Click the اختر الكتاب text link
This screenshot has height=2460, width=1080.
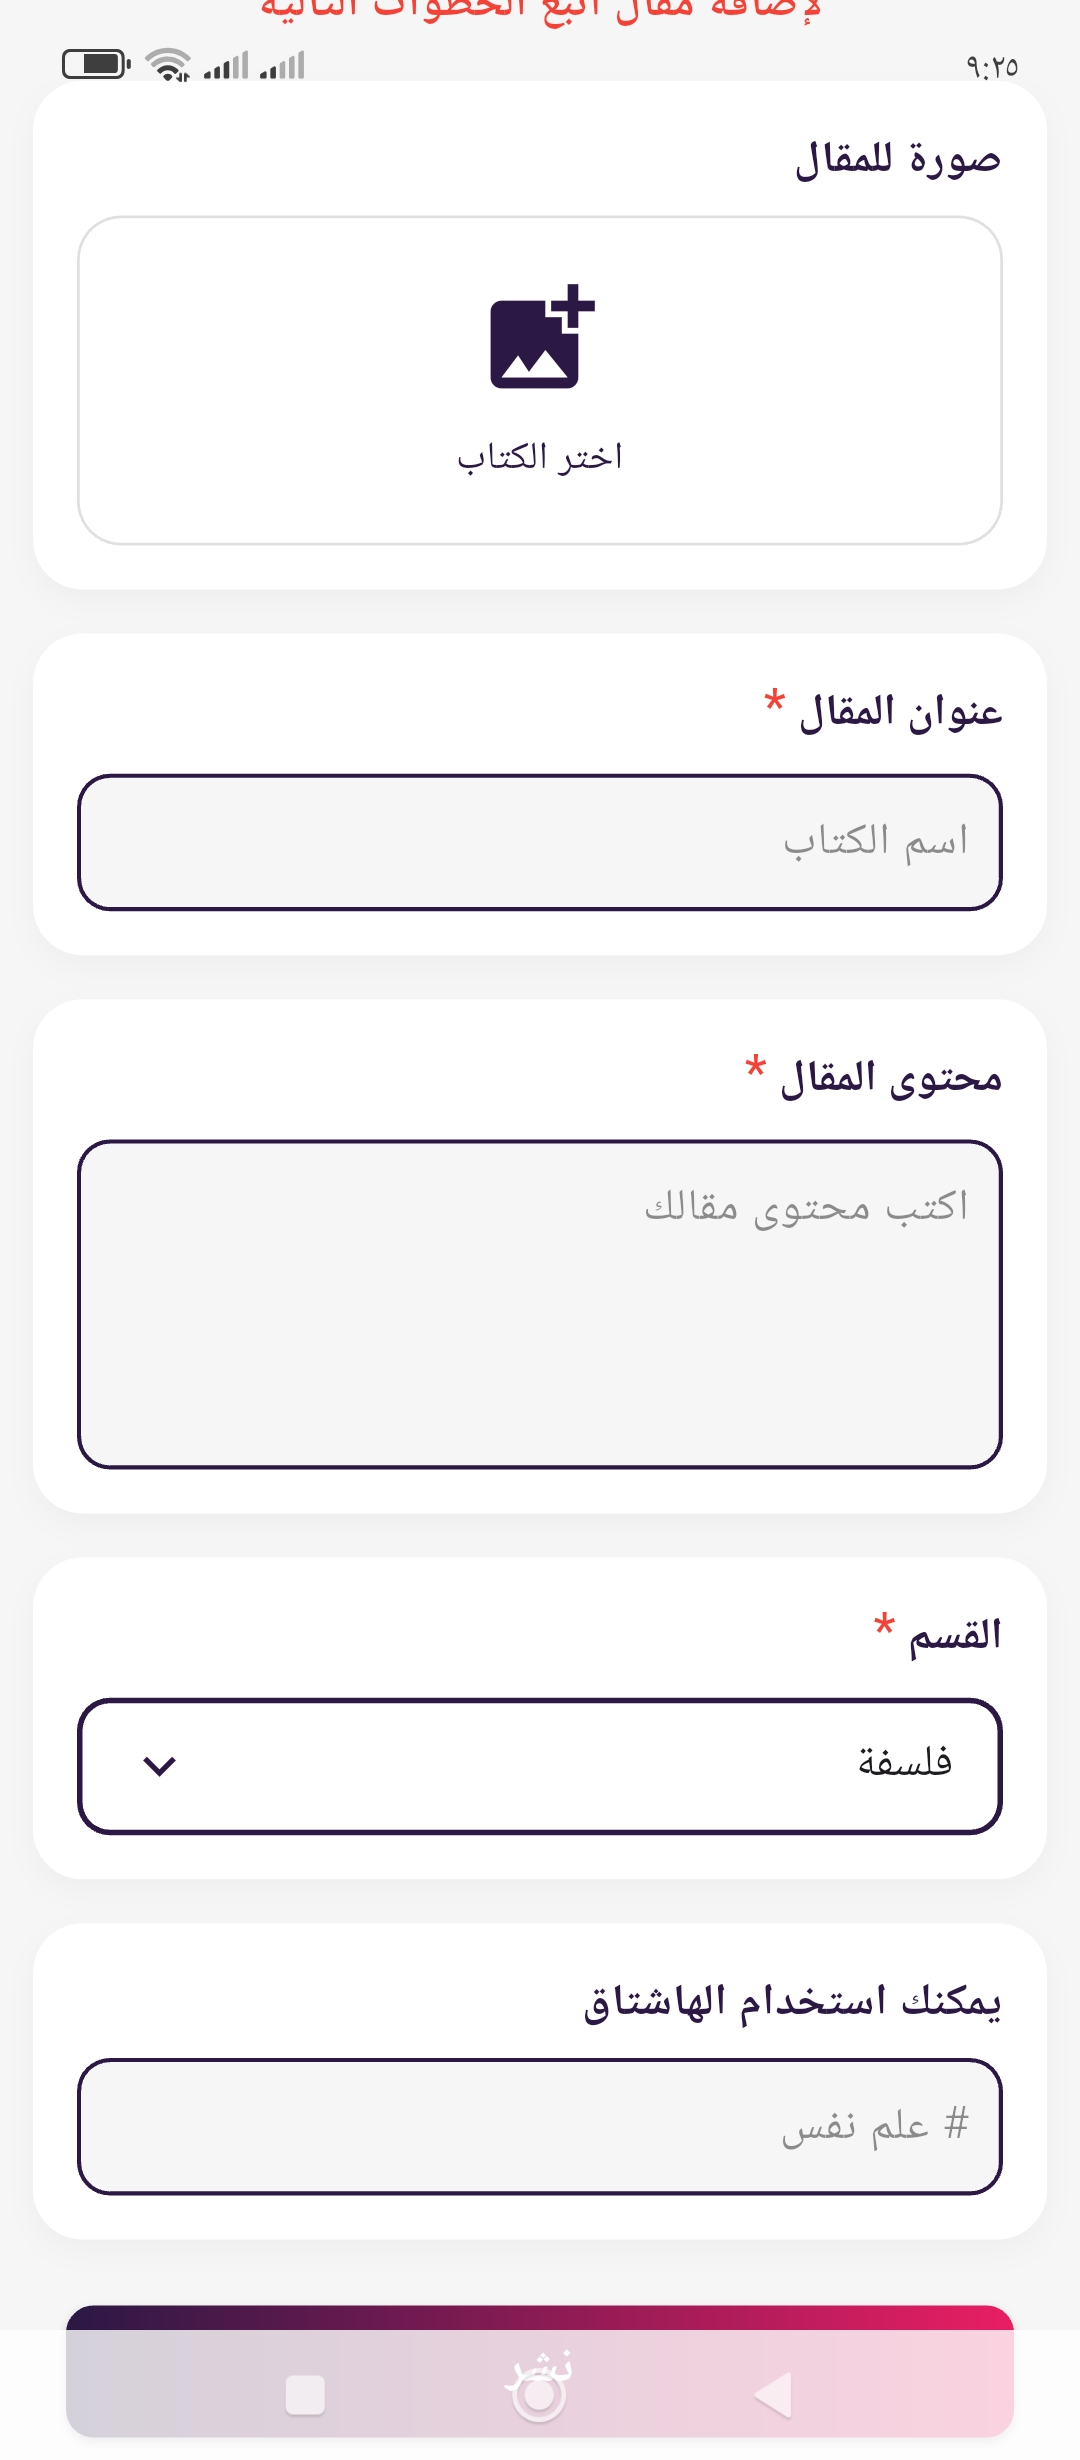click(540, 457)
